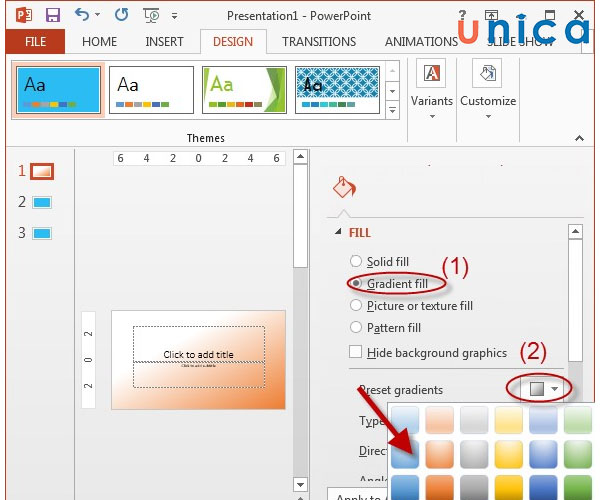Click the slide subtitle placeholder
The width and height of the screenshot is (600, 500).
point(199,375)
